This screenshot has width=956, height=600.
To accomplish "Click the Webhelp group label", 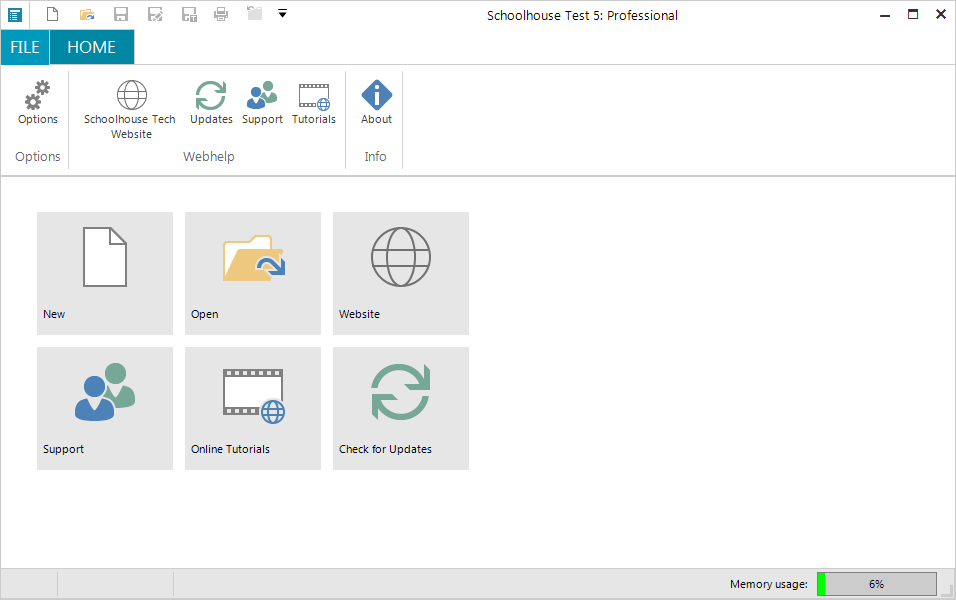I will point(209,157).
